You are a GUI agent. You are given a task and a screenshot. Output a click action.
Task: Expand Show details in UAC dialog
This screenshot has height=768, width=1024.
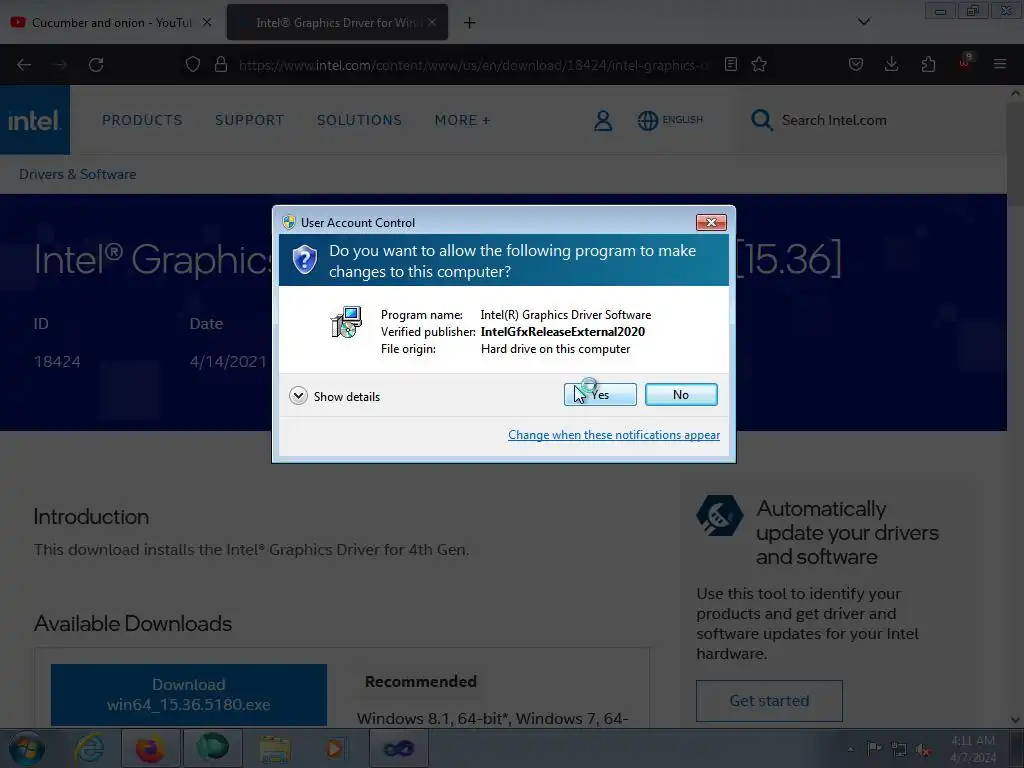pos(334,396)
